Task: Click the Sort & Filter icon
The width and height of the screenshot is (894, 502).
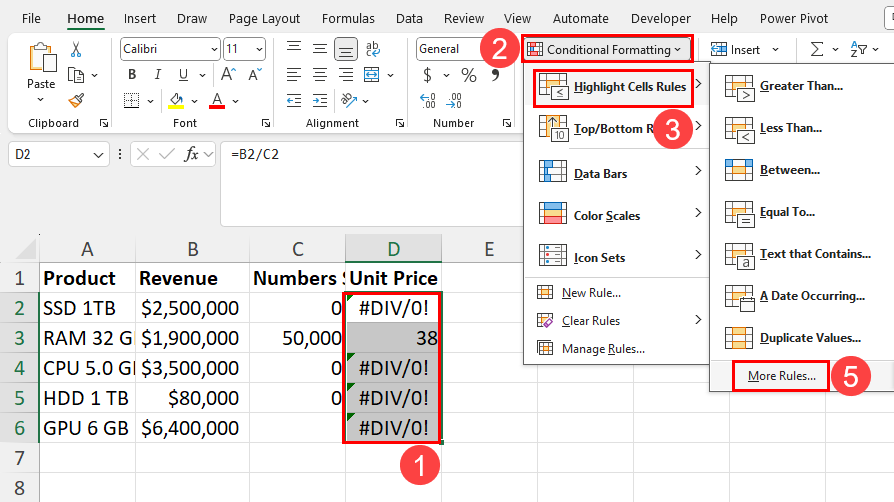Action: pos(859,50)
